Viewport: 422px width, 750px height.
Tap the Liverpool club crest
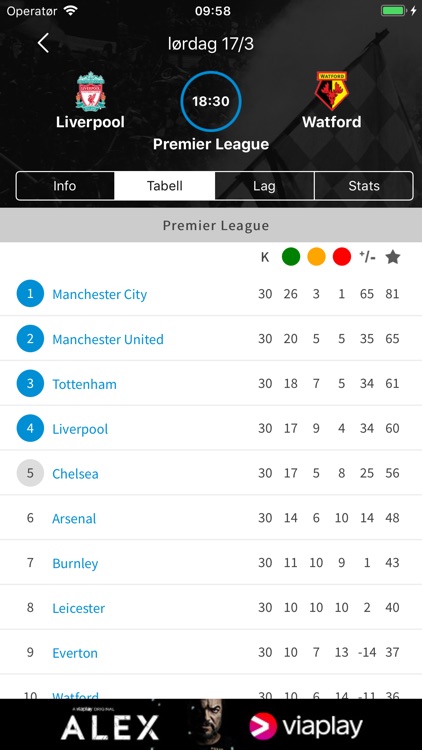(x=90, y=91)
